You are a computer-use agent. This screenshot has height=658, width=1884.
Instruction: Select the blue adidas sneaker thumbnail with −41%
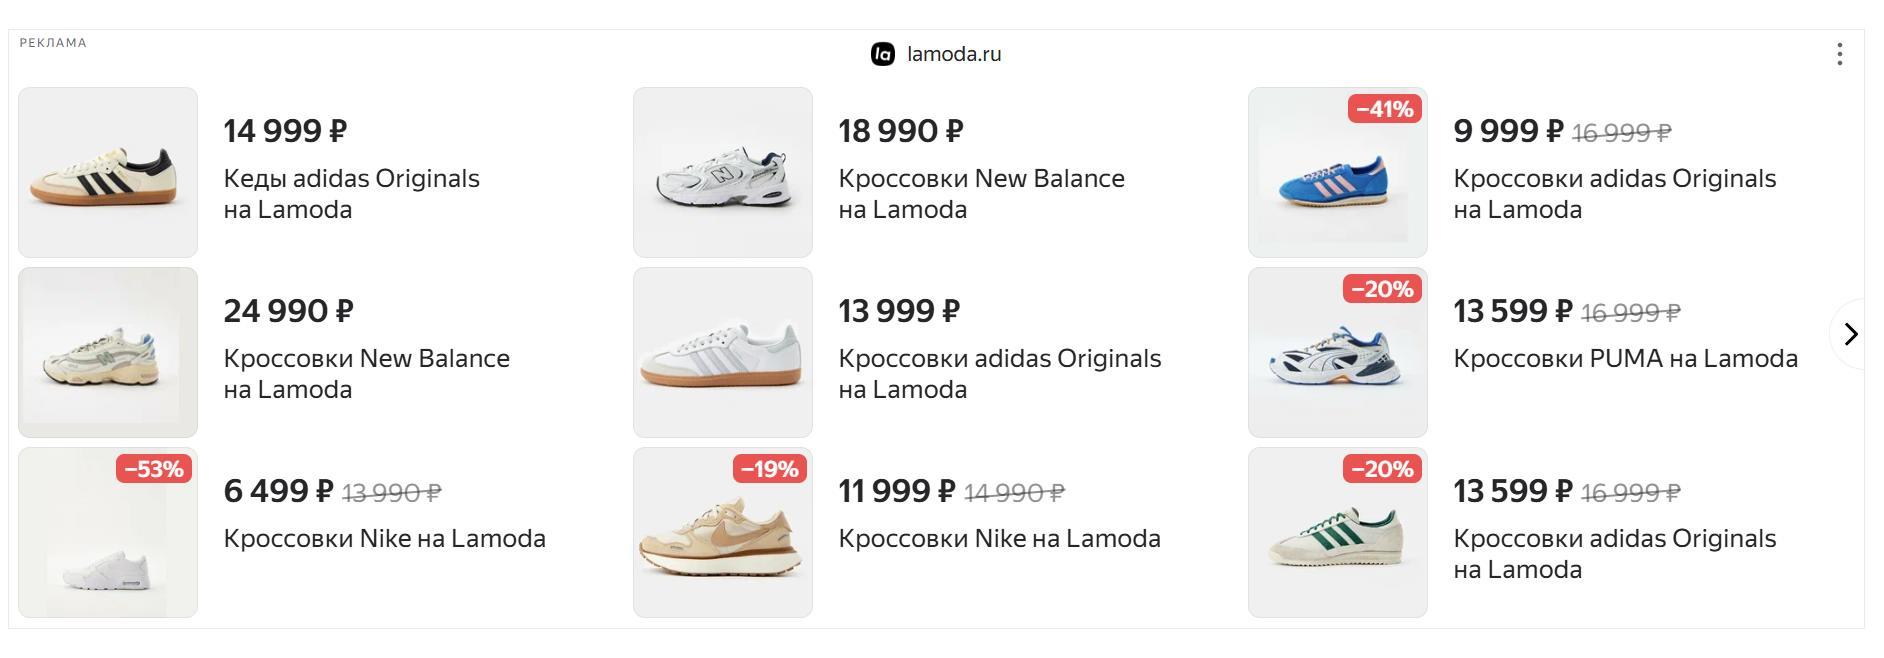[x=1337, y=172]
